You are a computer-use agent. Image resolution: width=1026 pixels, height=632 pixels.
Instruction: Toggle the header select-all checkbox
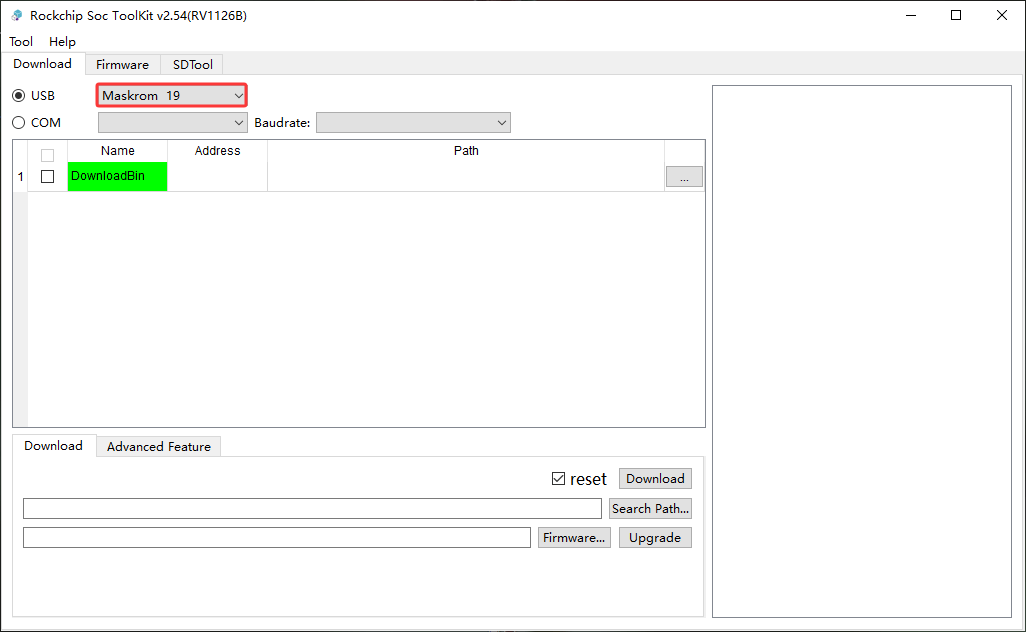click(47, 155)
